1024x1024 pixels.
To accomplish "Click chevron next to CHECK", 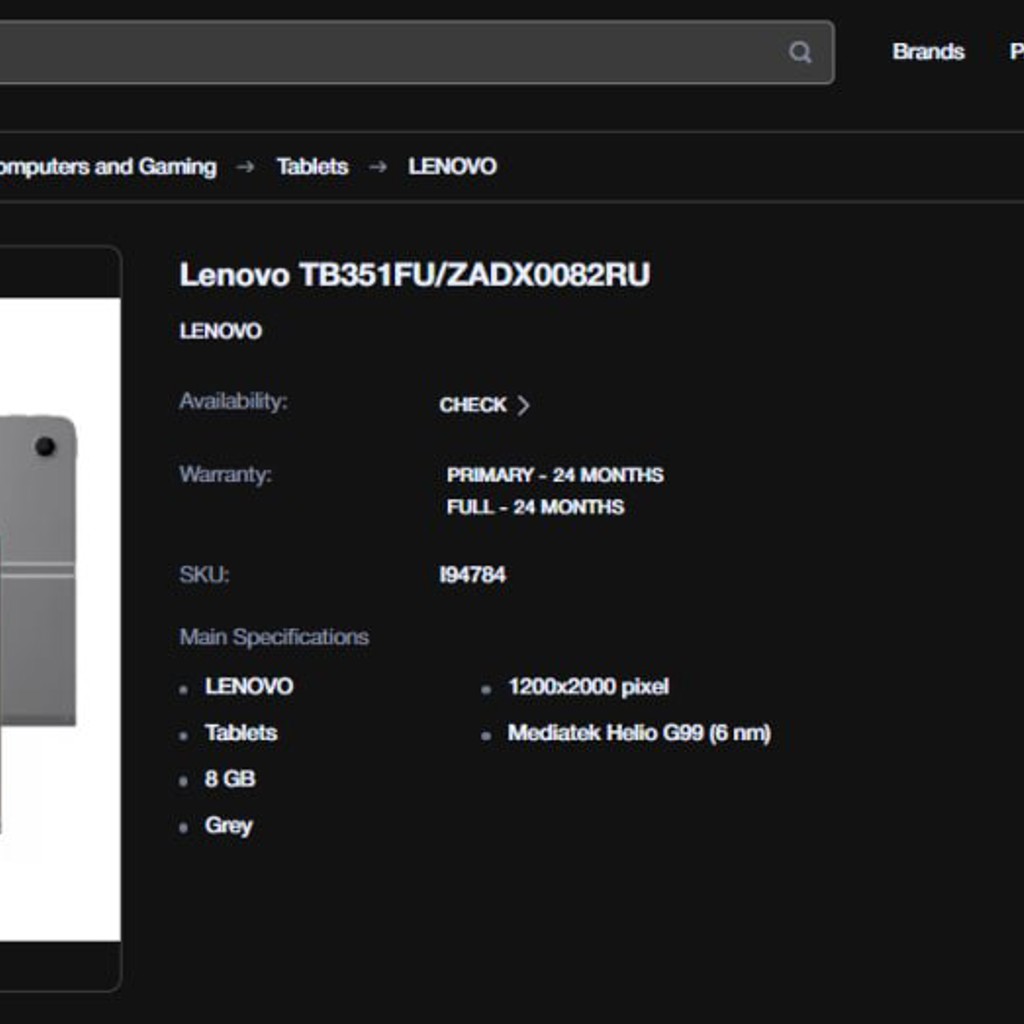I will coord(523,406).
